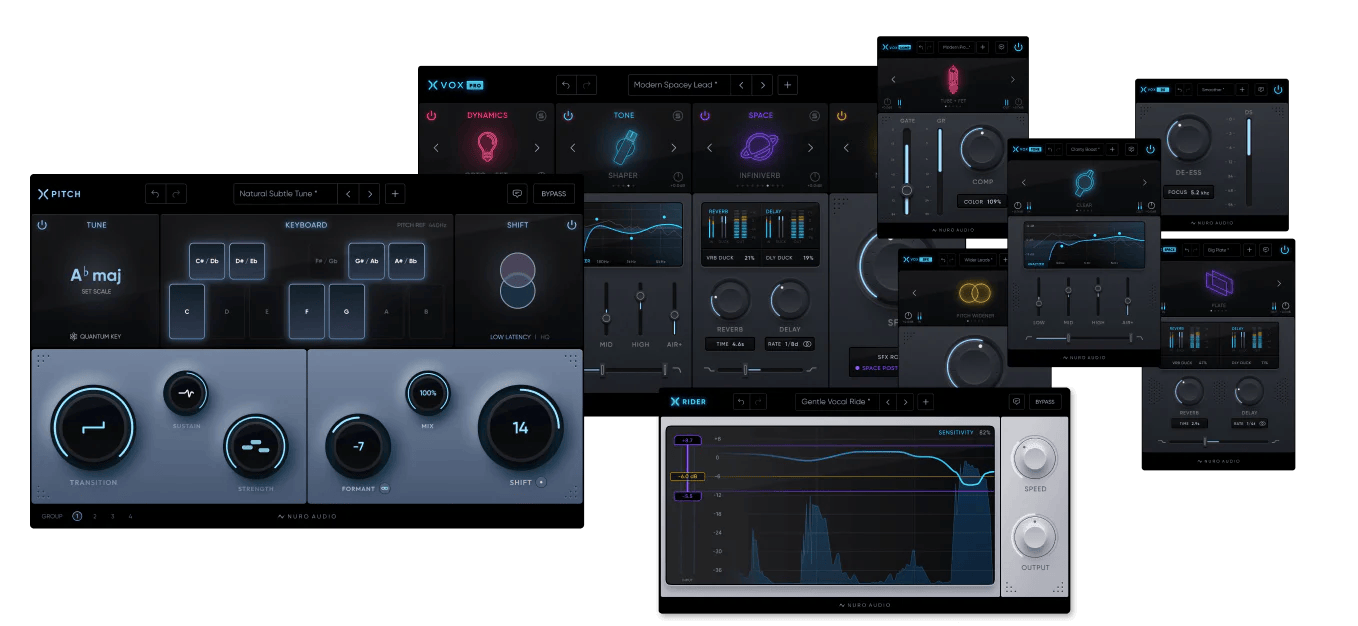Add preset with plus in Vox Pro
Viewport: 1358px width, 626px height.
point(788,85)
